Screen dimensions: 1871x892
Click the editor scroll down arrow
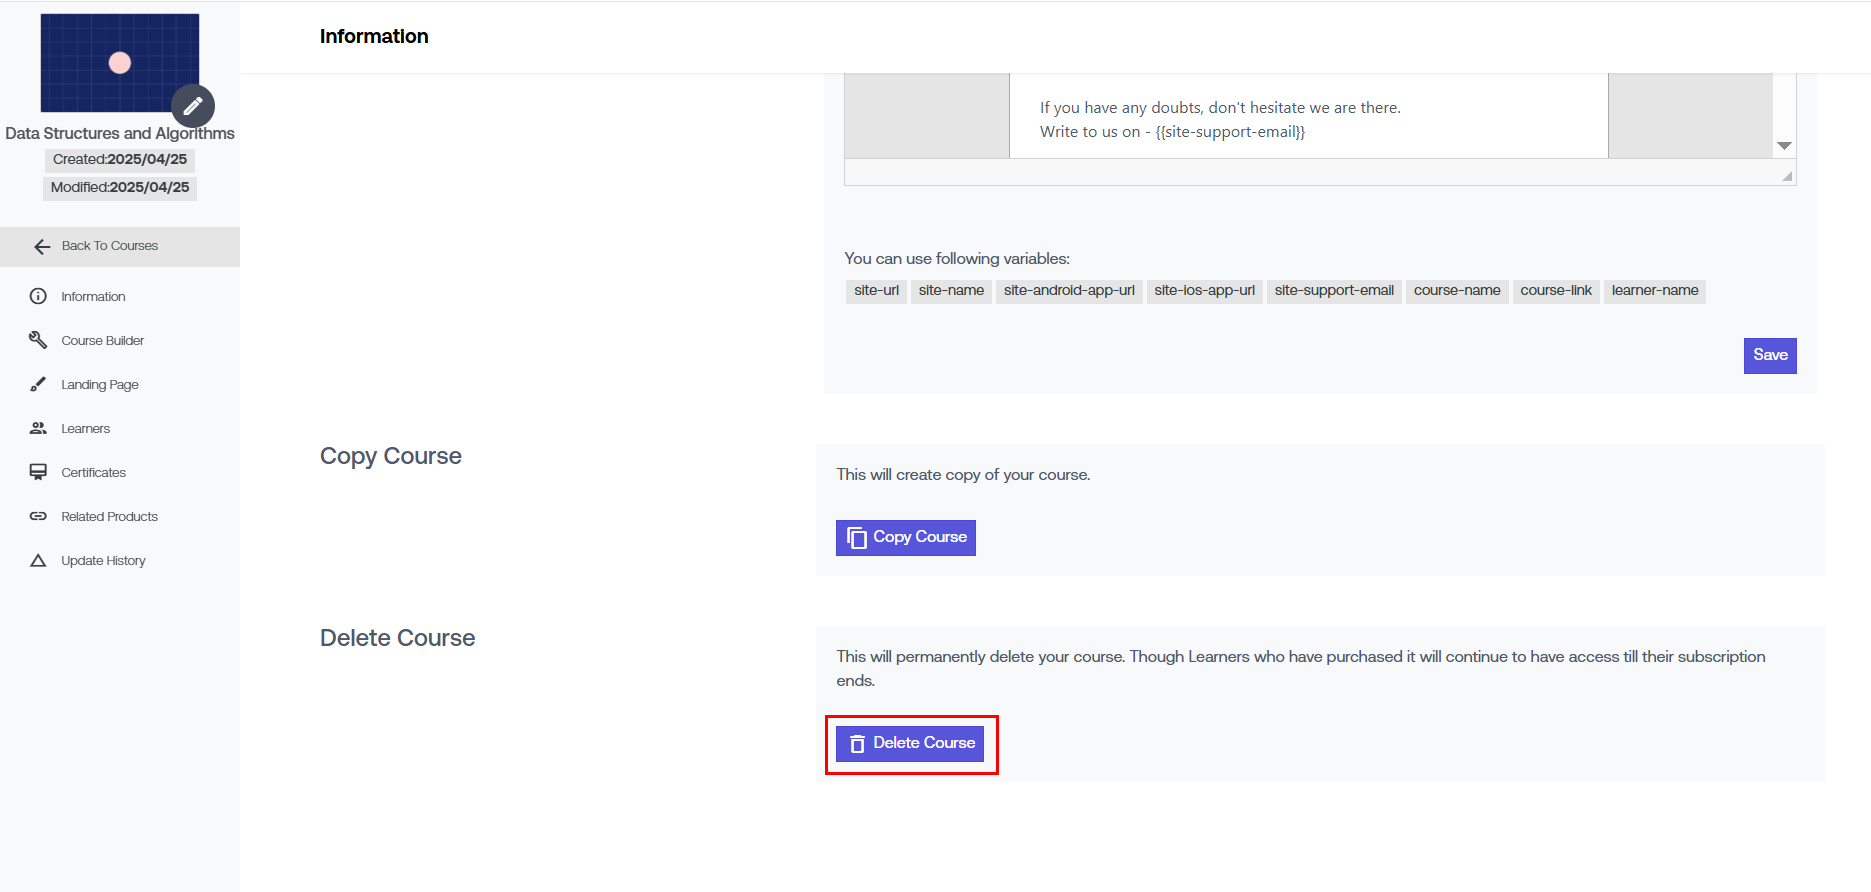(x=1784, y=146)
